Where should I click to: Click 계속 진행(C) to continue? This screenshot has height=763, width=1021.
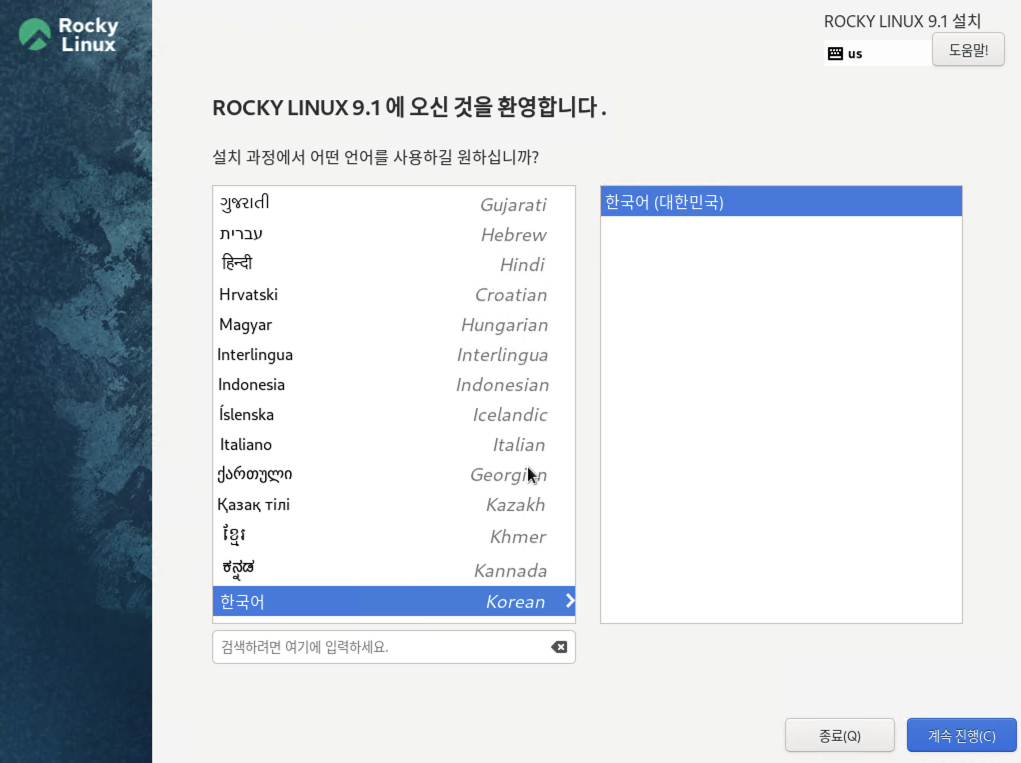click(961, 736)
